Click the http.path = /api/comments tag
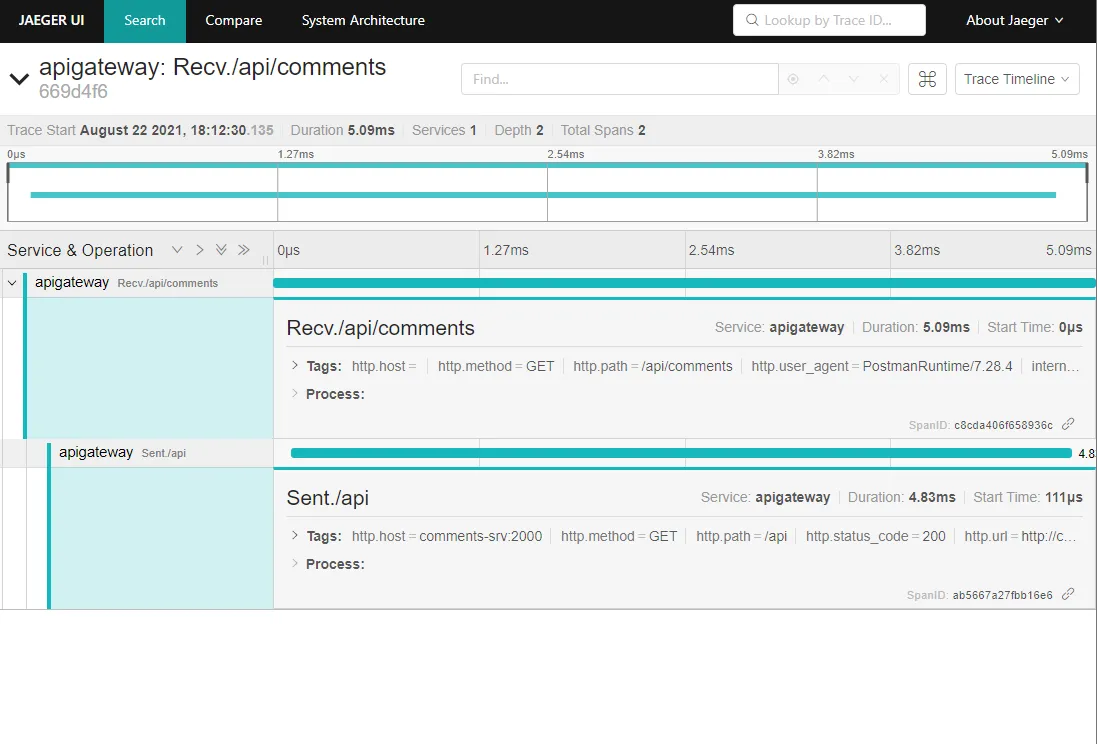Viewport: 1097px width, 744px height. [653, 366]
